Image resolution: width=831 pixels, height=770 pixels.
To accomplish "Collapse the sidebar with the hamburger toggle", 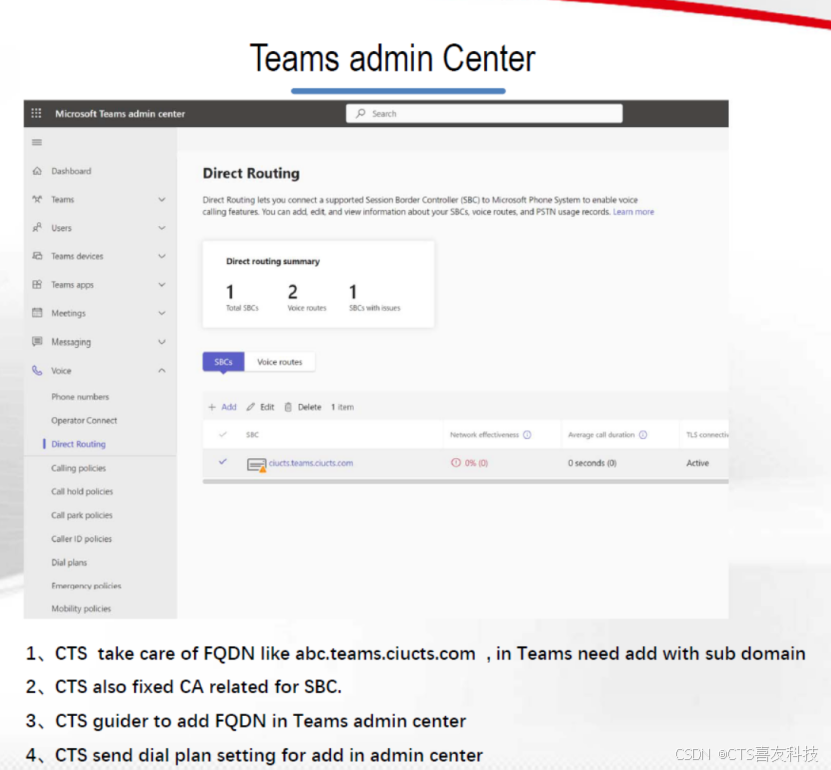I will point(38,143).
